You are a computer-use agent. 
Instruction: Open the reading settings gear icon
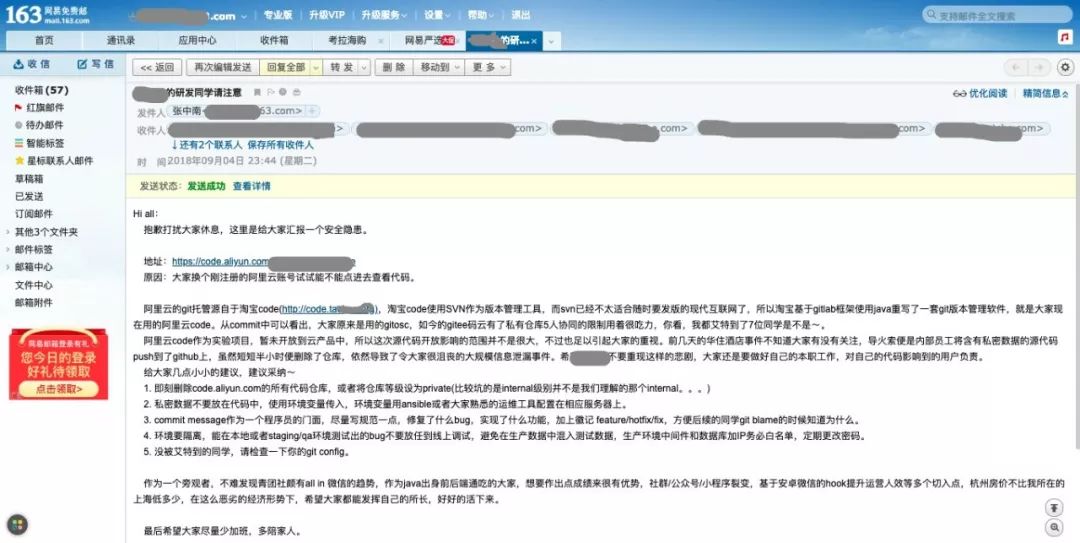coord(1066,68)
